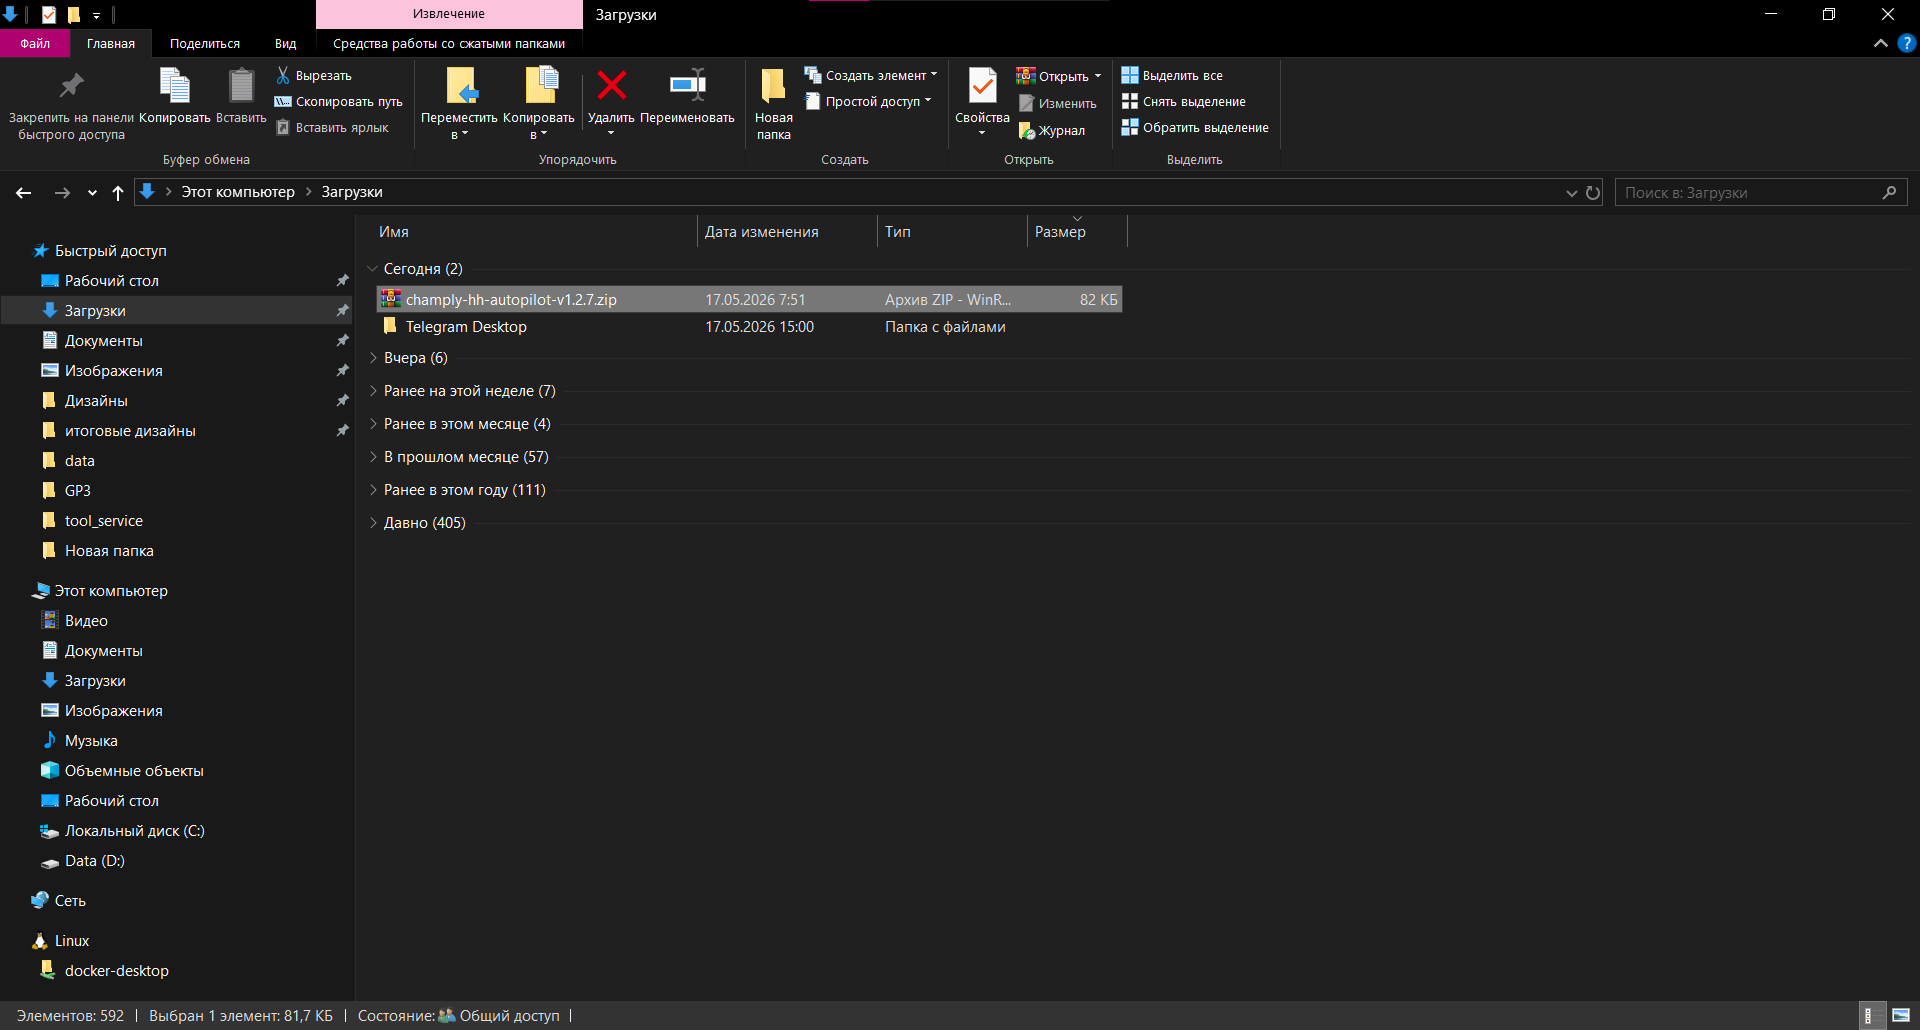Click the Переименовать rename icon
This screenshot has height=1030, width=1920.
687,86
